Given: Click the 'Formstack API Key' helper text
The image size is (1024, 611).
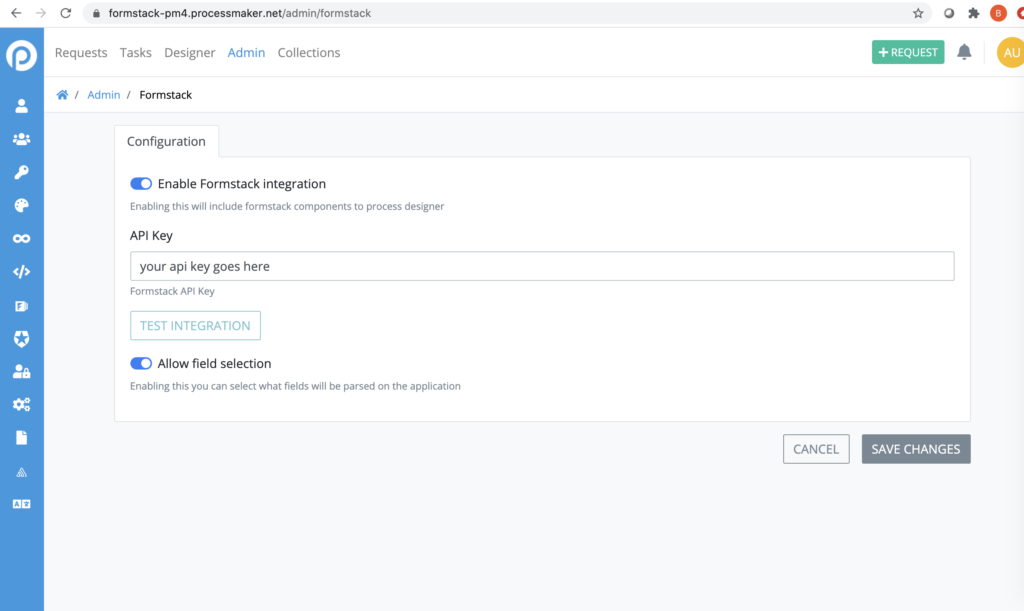Looking at the screenshot, I should pyautogui.click(x=172, y=291).
